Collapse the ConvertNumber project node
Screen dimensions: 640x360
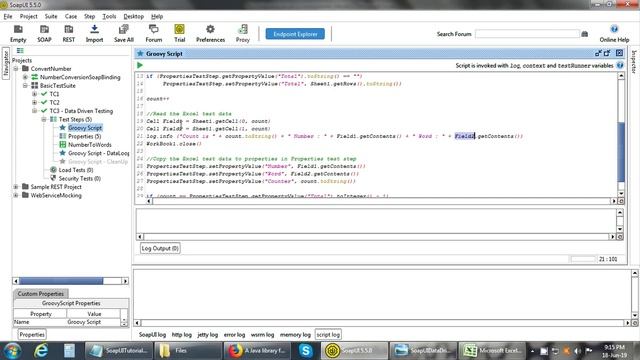(x=16, y=69)
